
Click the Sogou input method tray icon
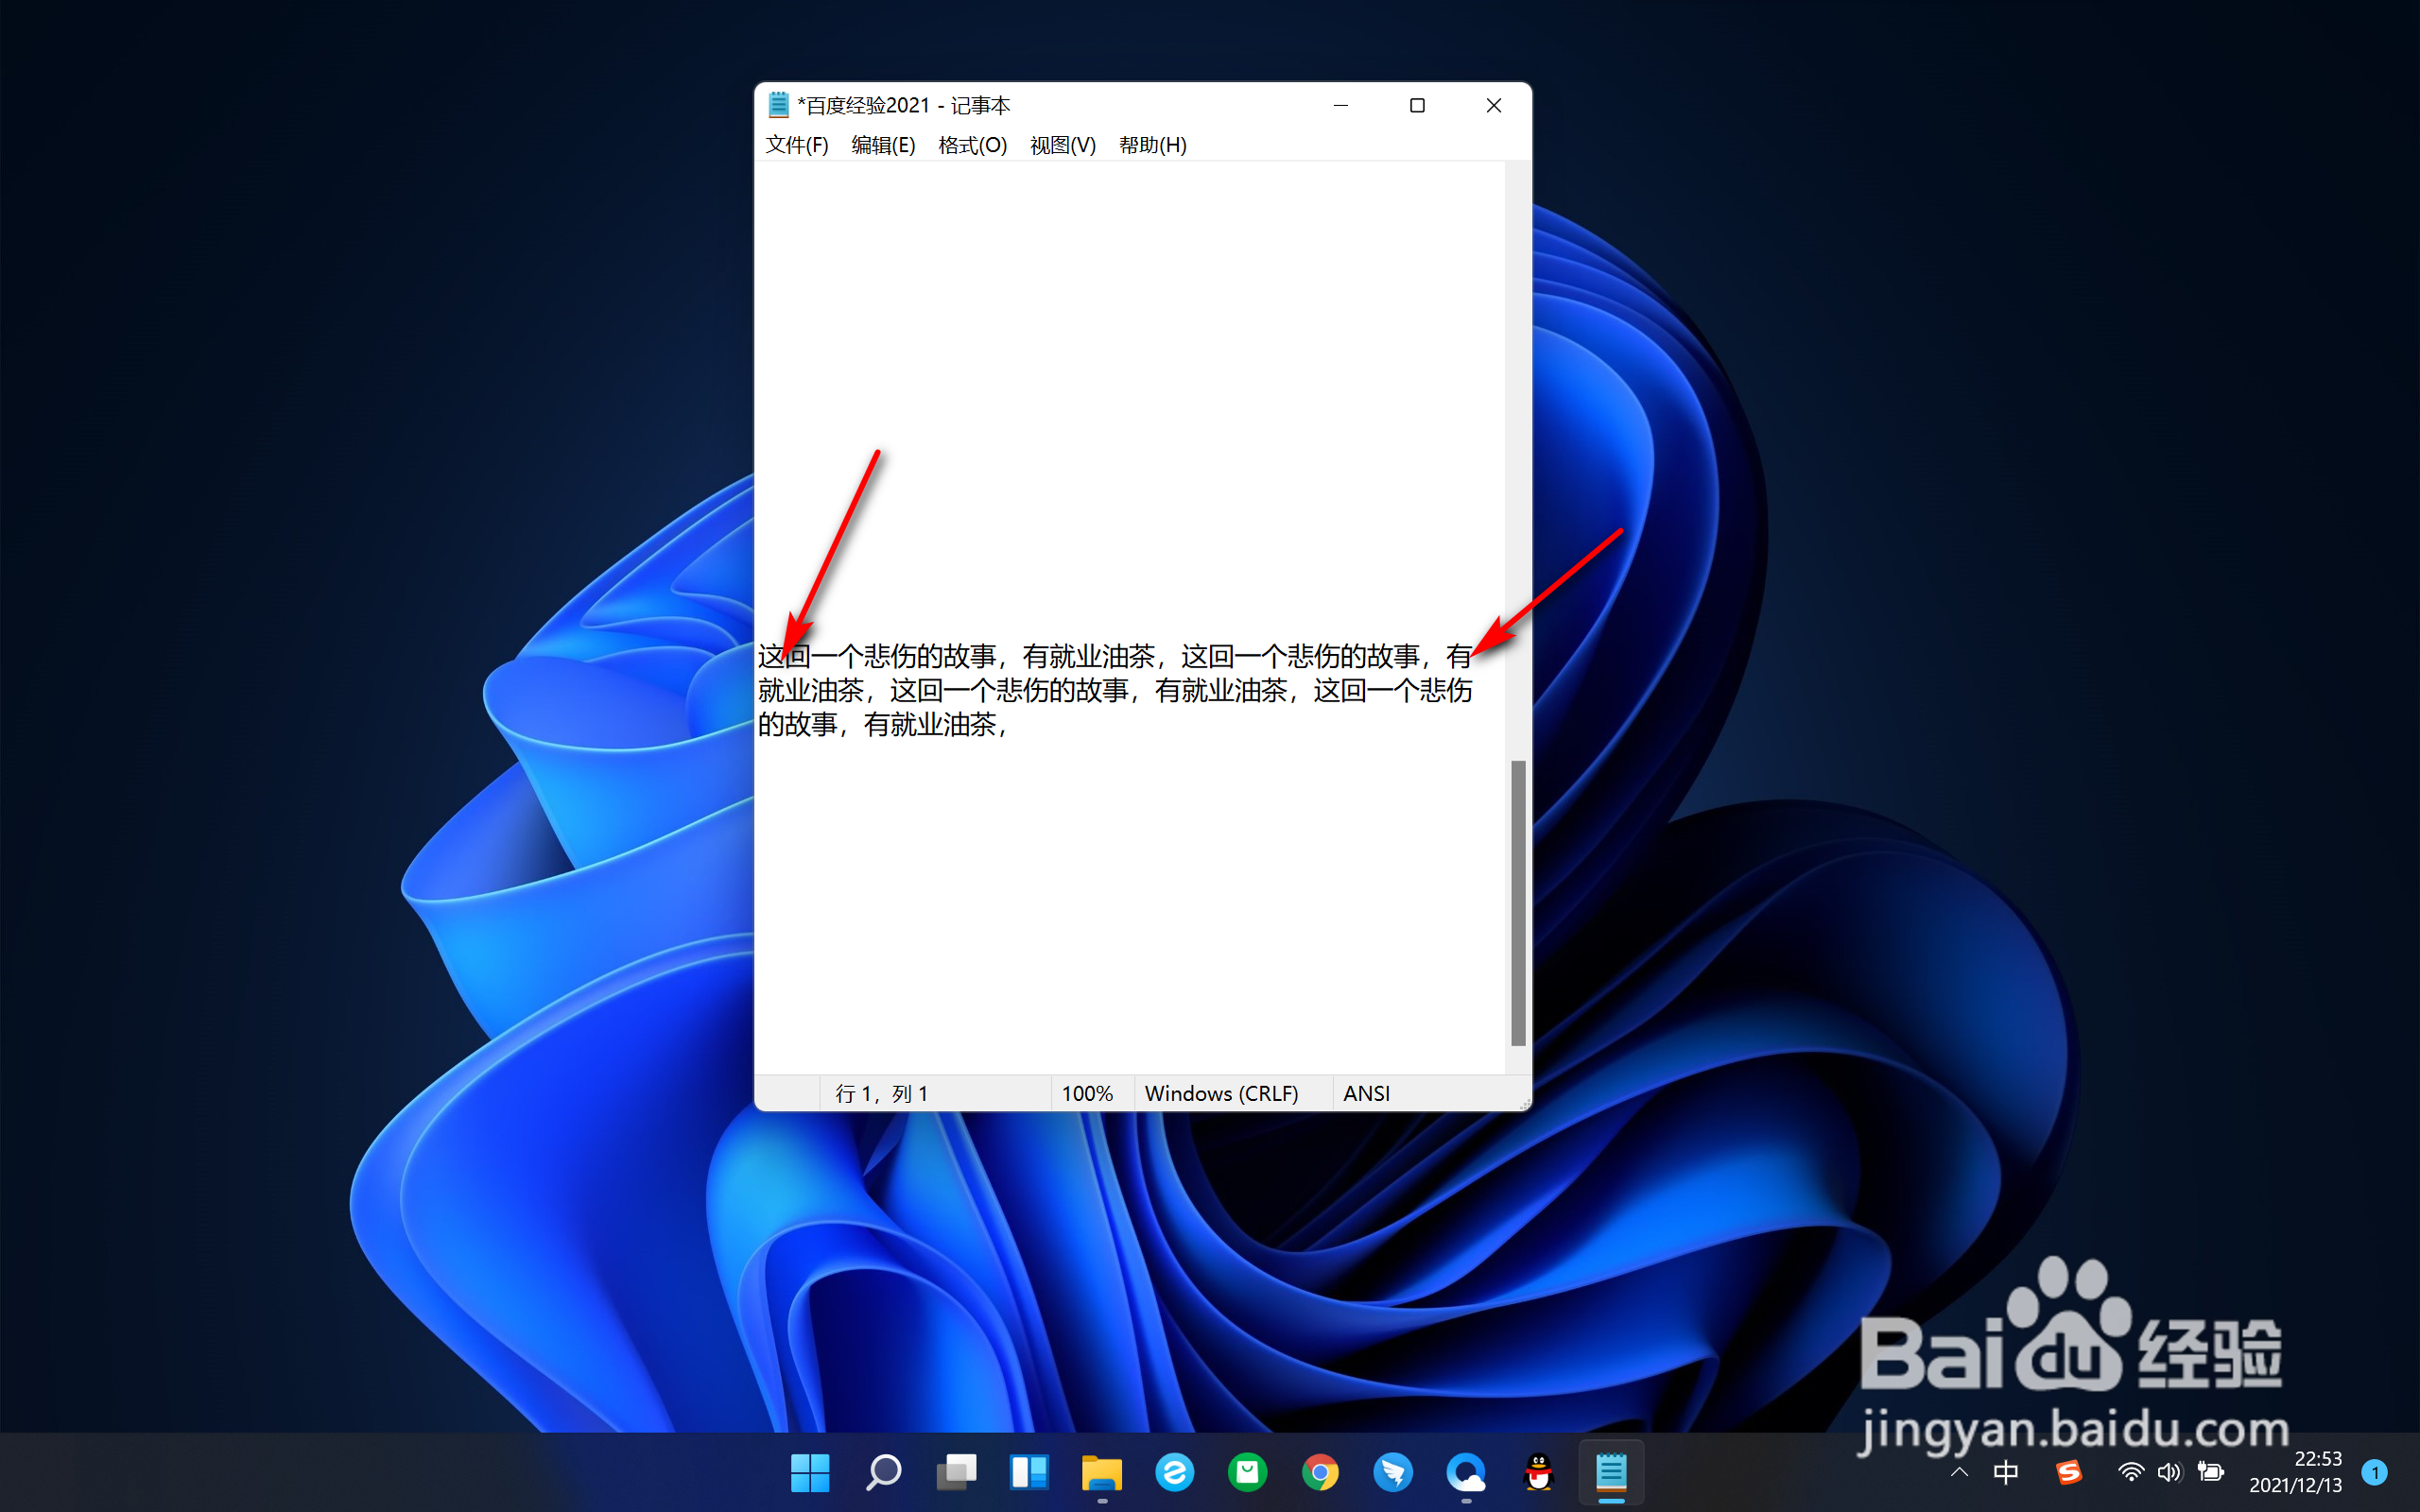point(2068,1472)
